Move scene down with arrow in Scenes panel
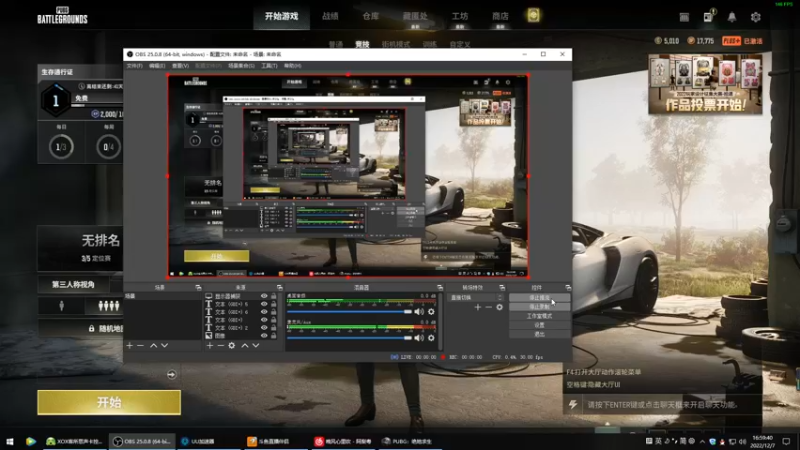Image resolution: width=800 pixels, height=450 pixels. 164,345
